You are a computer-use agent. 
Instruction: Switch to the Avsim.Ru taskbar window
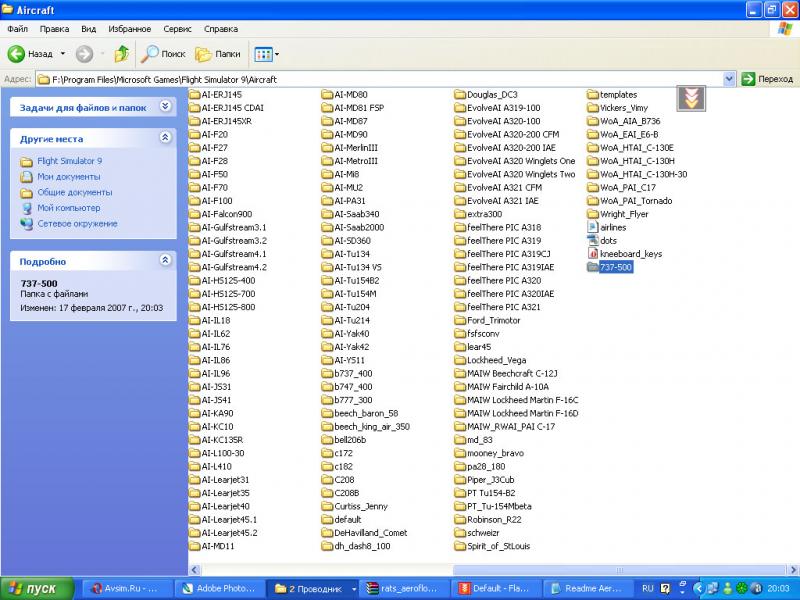pyautogui.click(x=127, y=588)
